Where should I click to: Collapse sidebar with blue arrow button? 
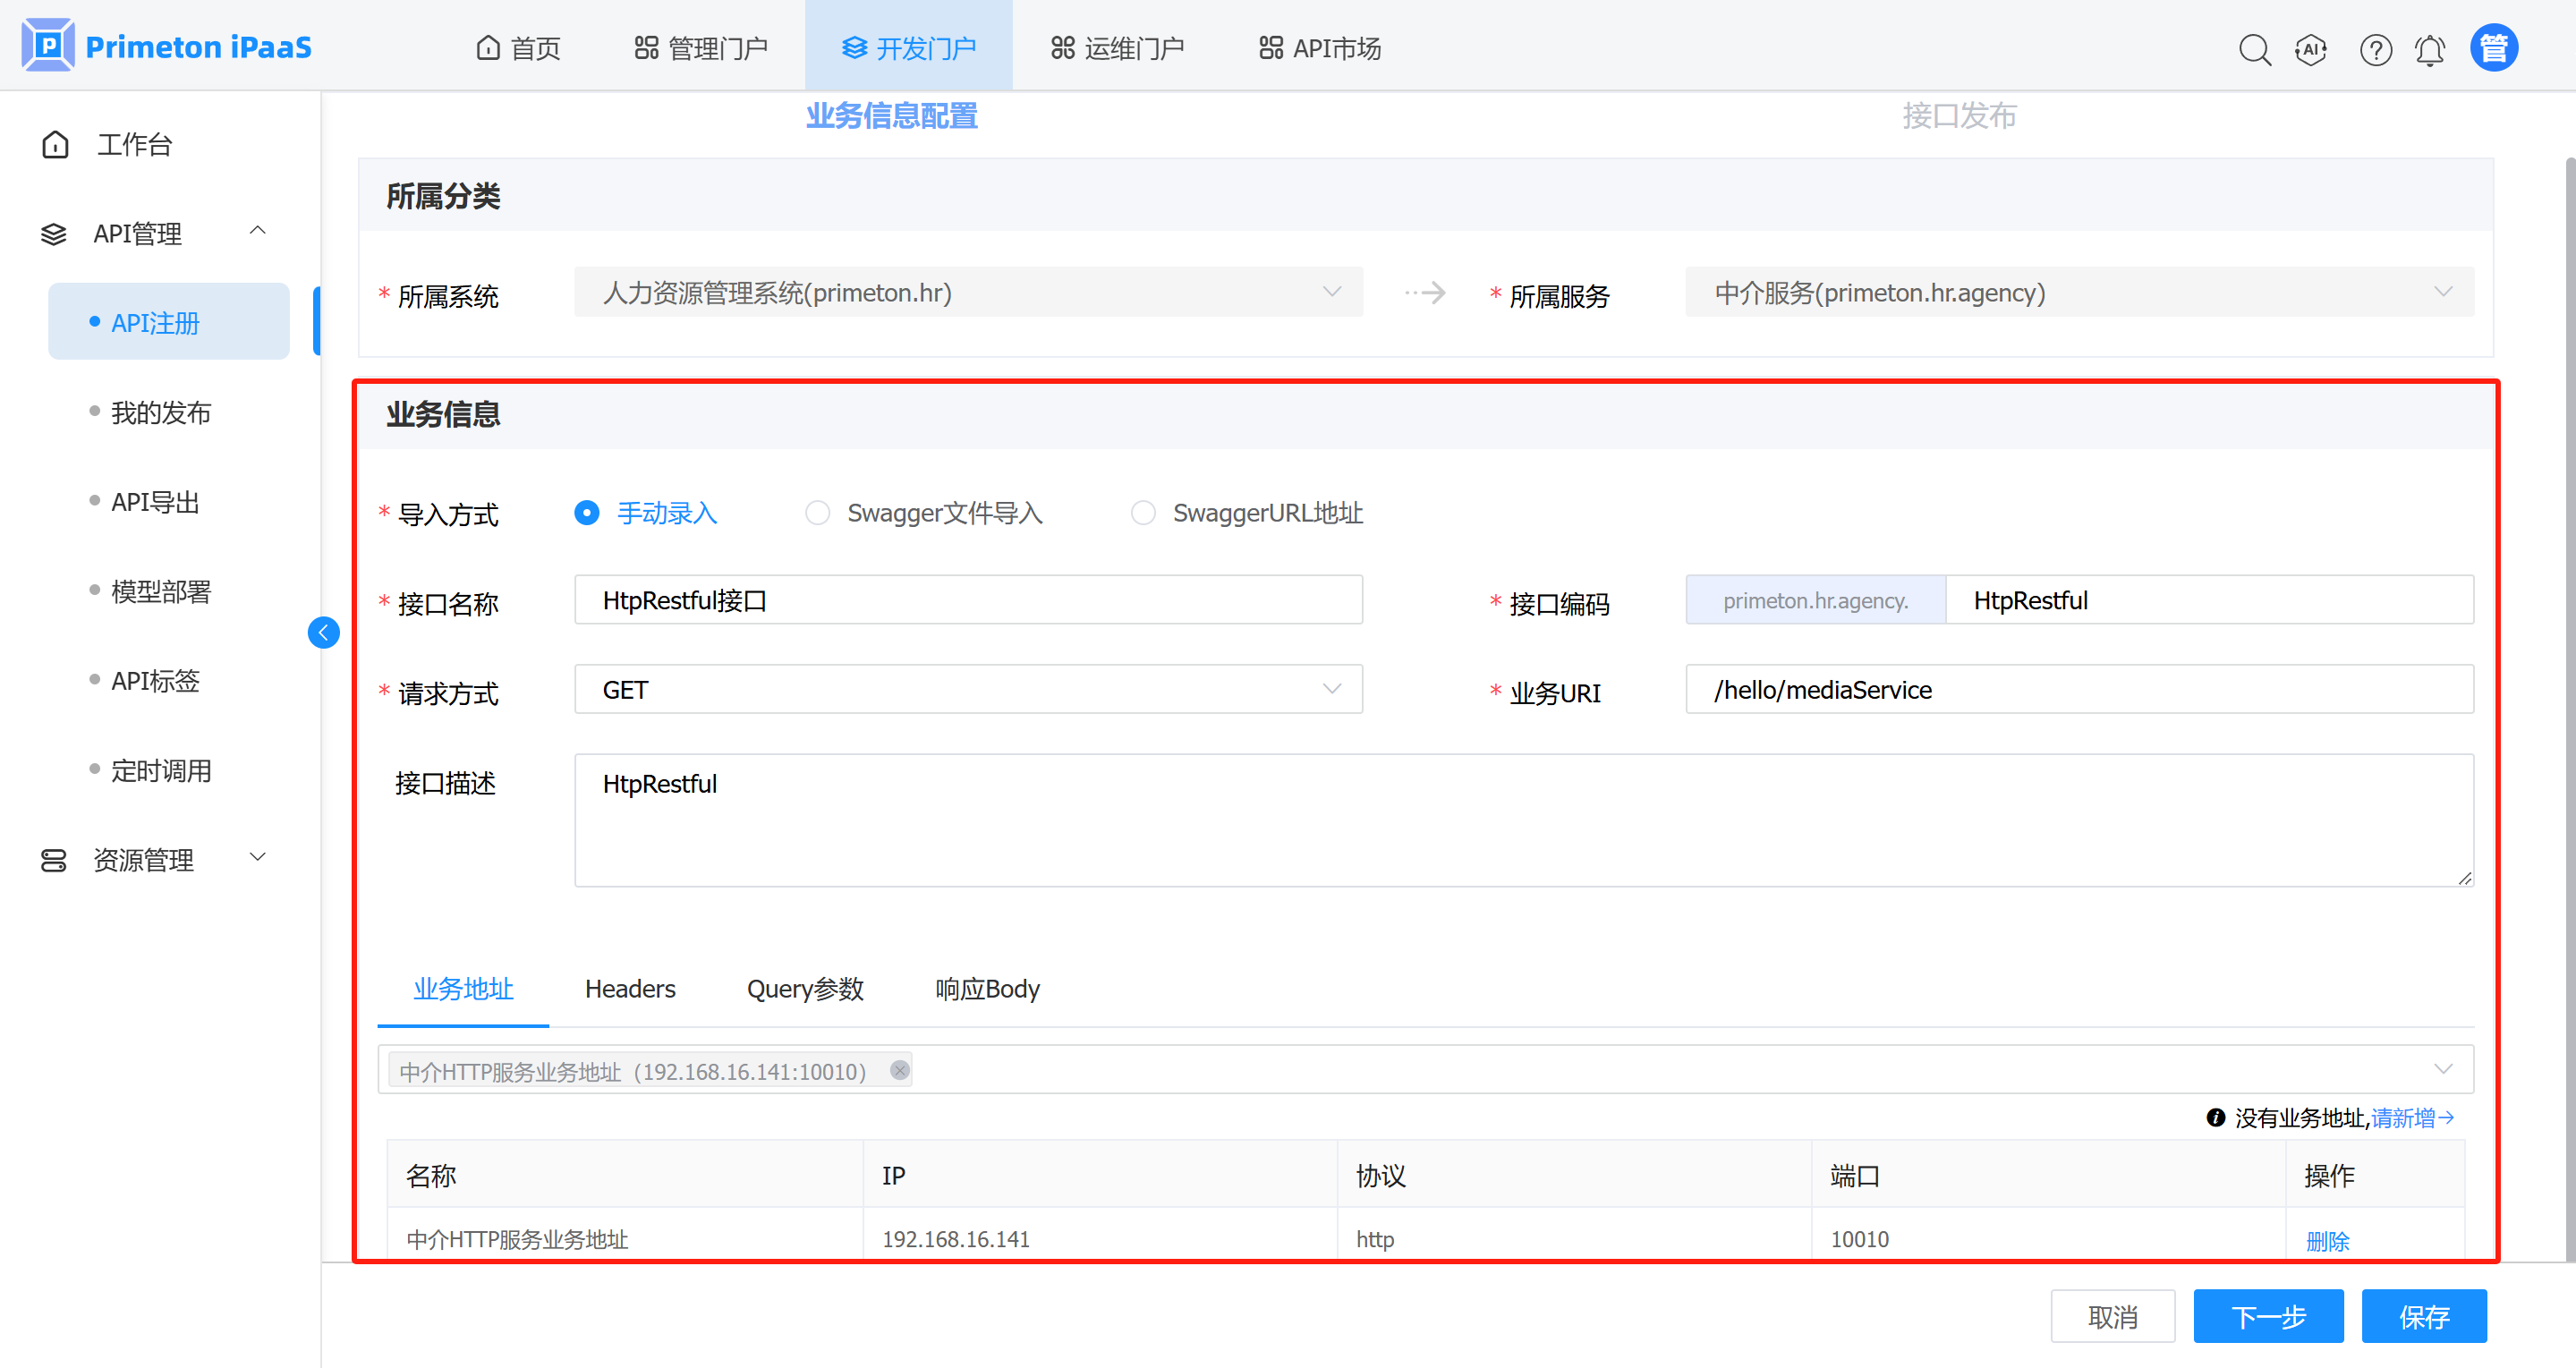click(323, 632)
